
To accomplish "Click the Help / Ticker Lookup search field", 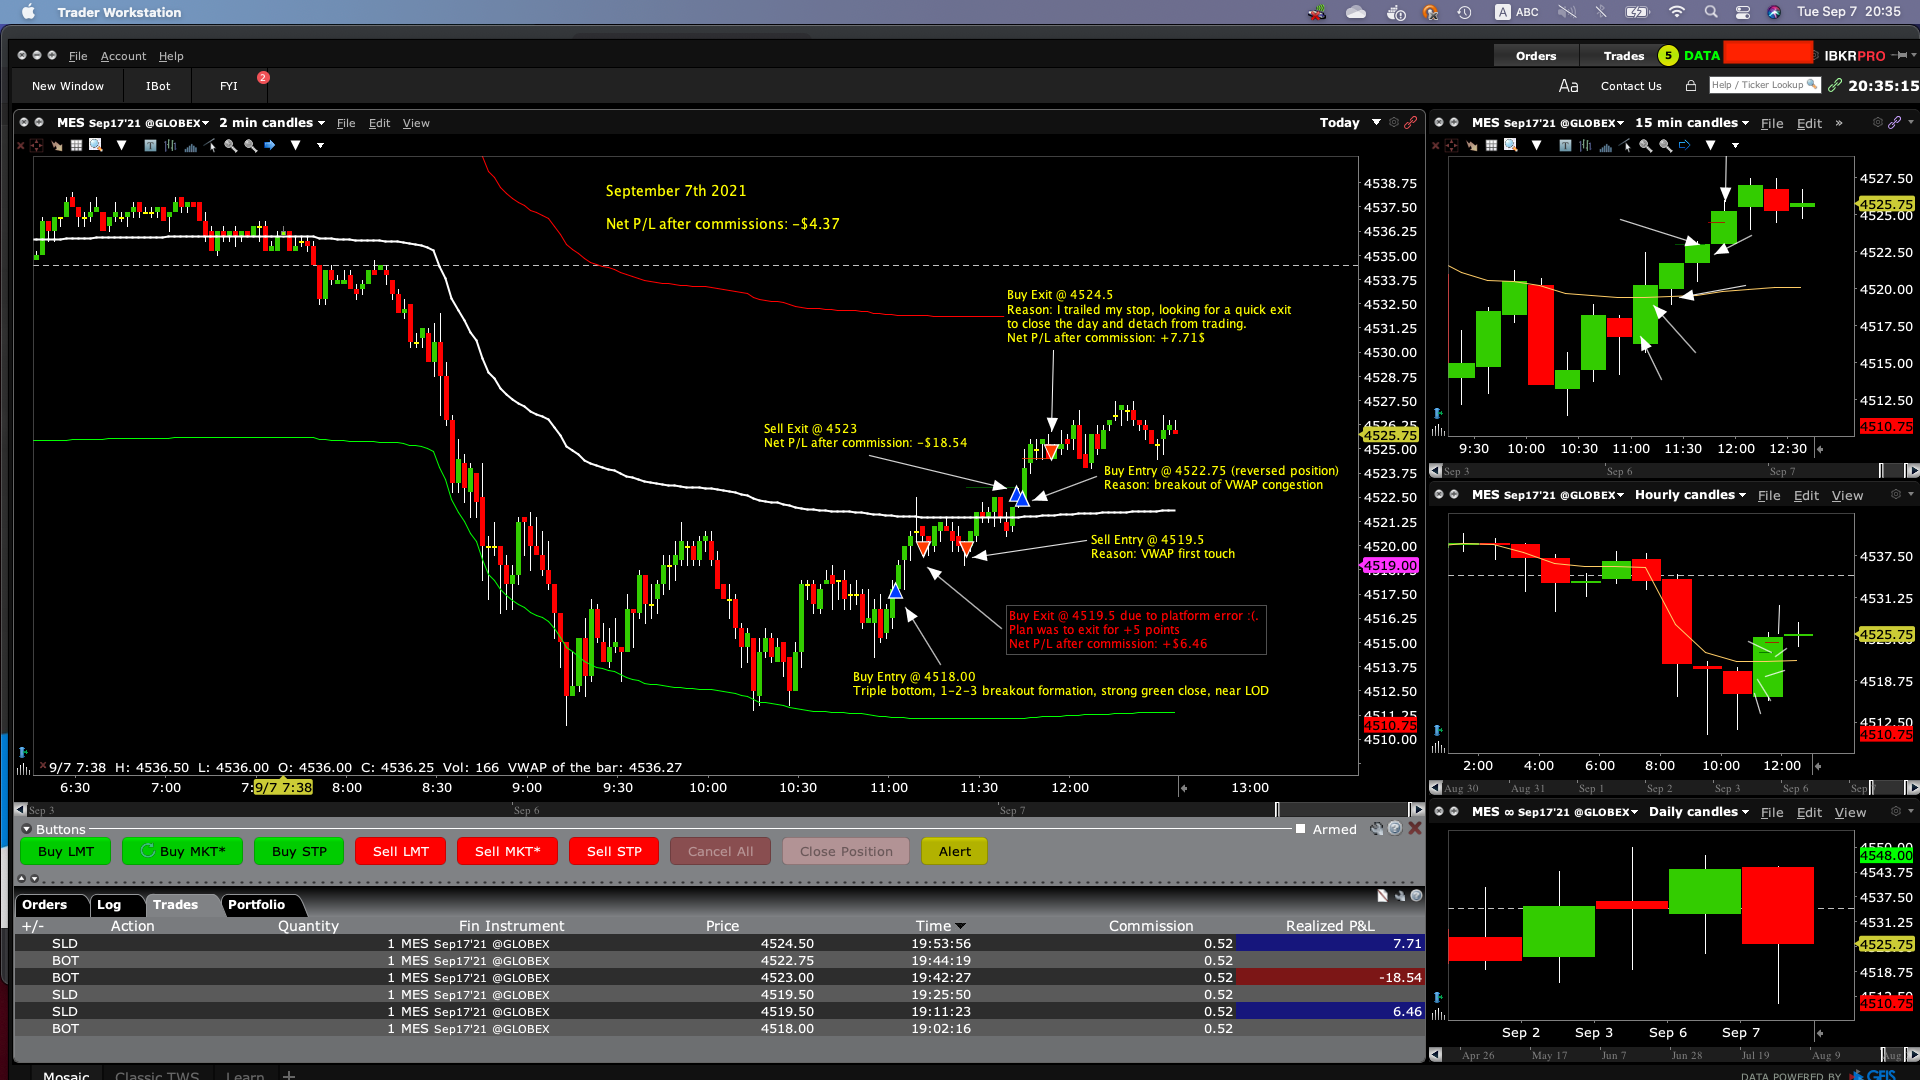I will (1764, 85).
